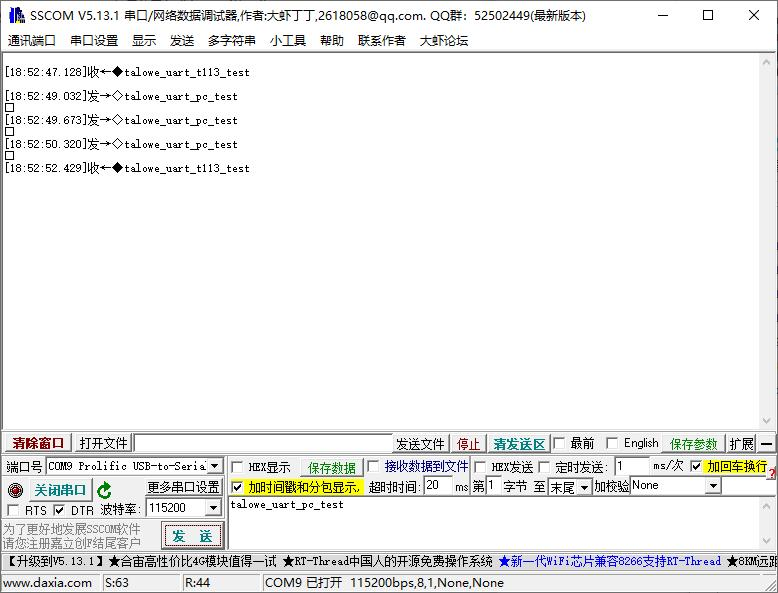Click the red question mark help icon
The image size is (778, 593).
[x=772, y=474]
